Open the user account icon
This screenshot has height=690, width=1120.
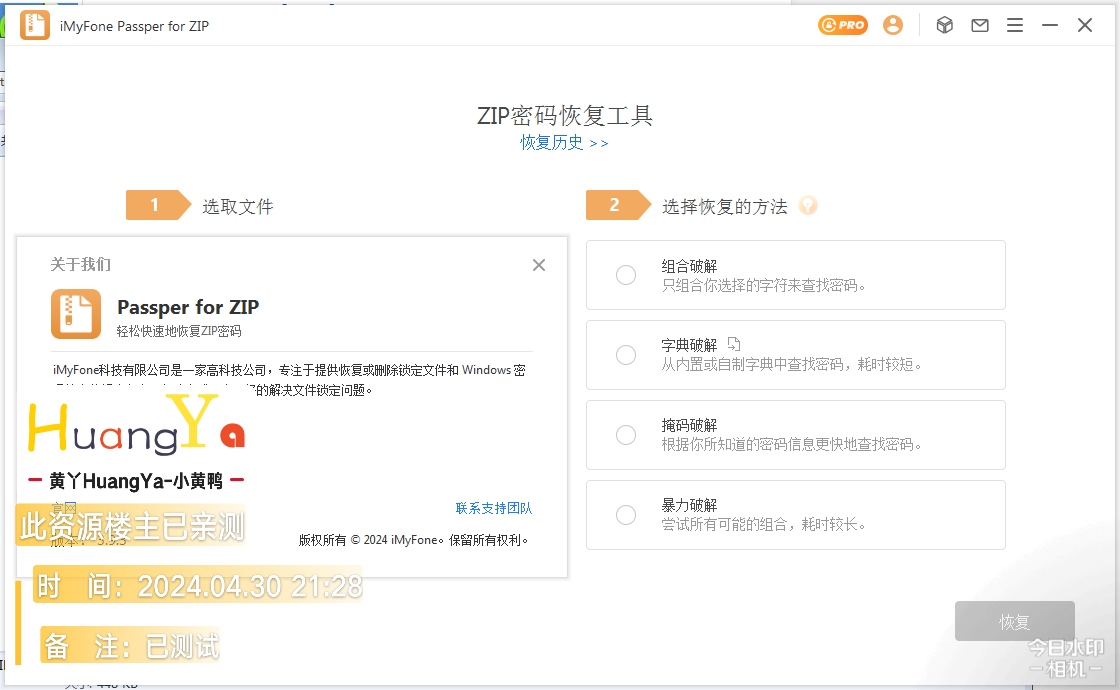pyautogui.click(x=893, y=25)
